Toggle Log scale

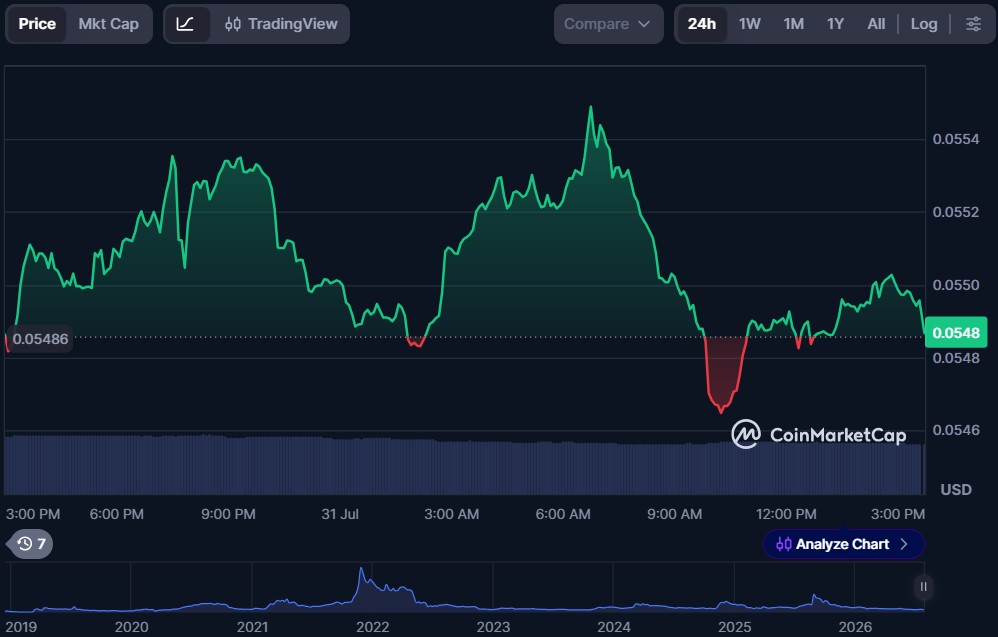click(924, 24)
